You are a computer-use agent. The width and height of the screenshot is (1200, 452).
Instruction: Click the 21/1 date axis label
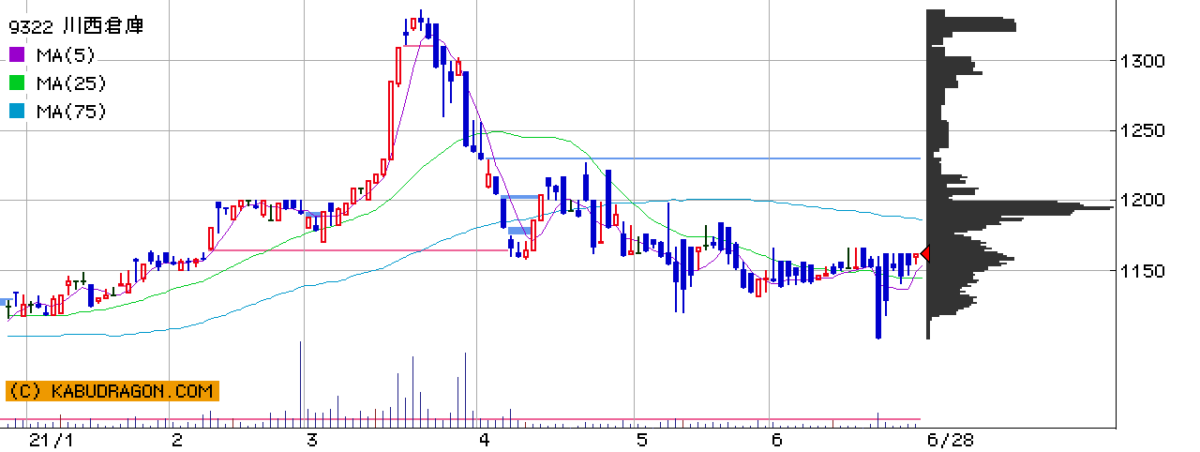tap(51, 440)
